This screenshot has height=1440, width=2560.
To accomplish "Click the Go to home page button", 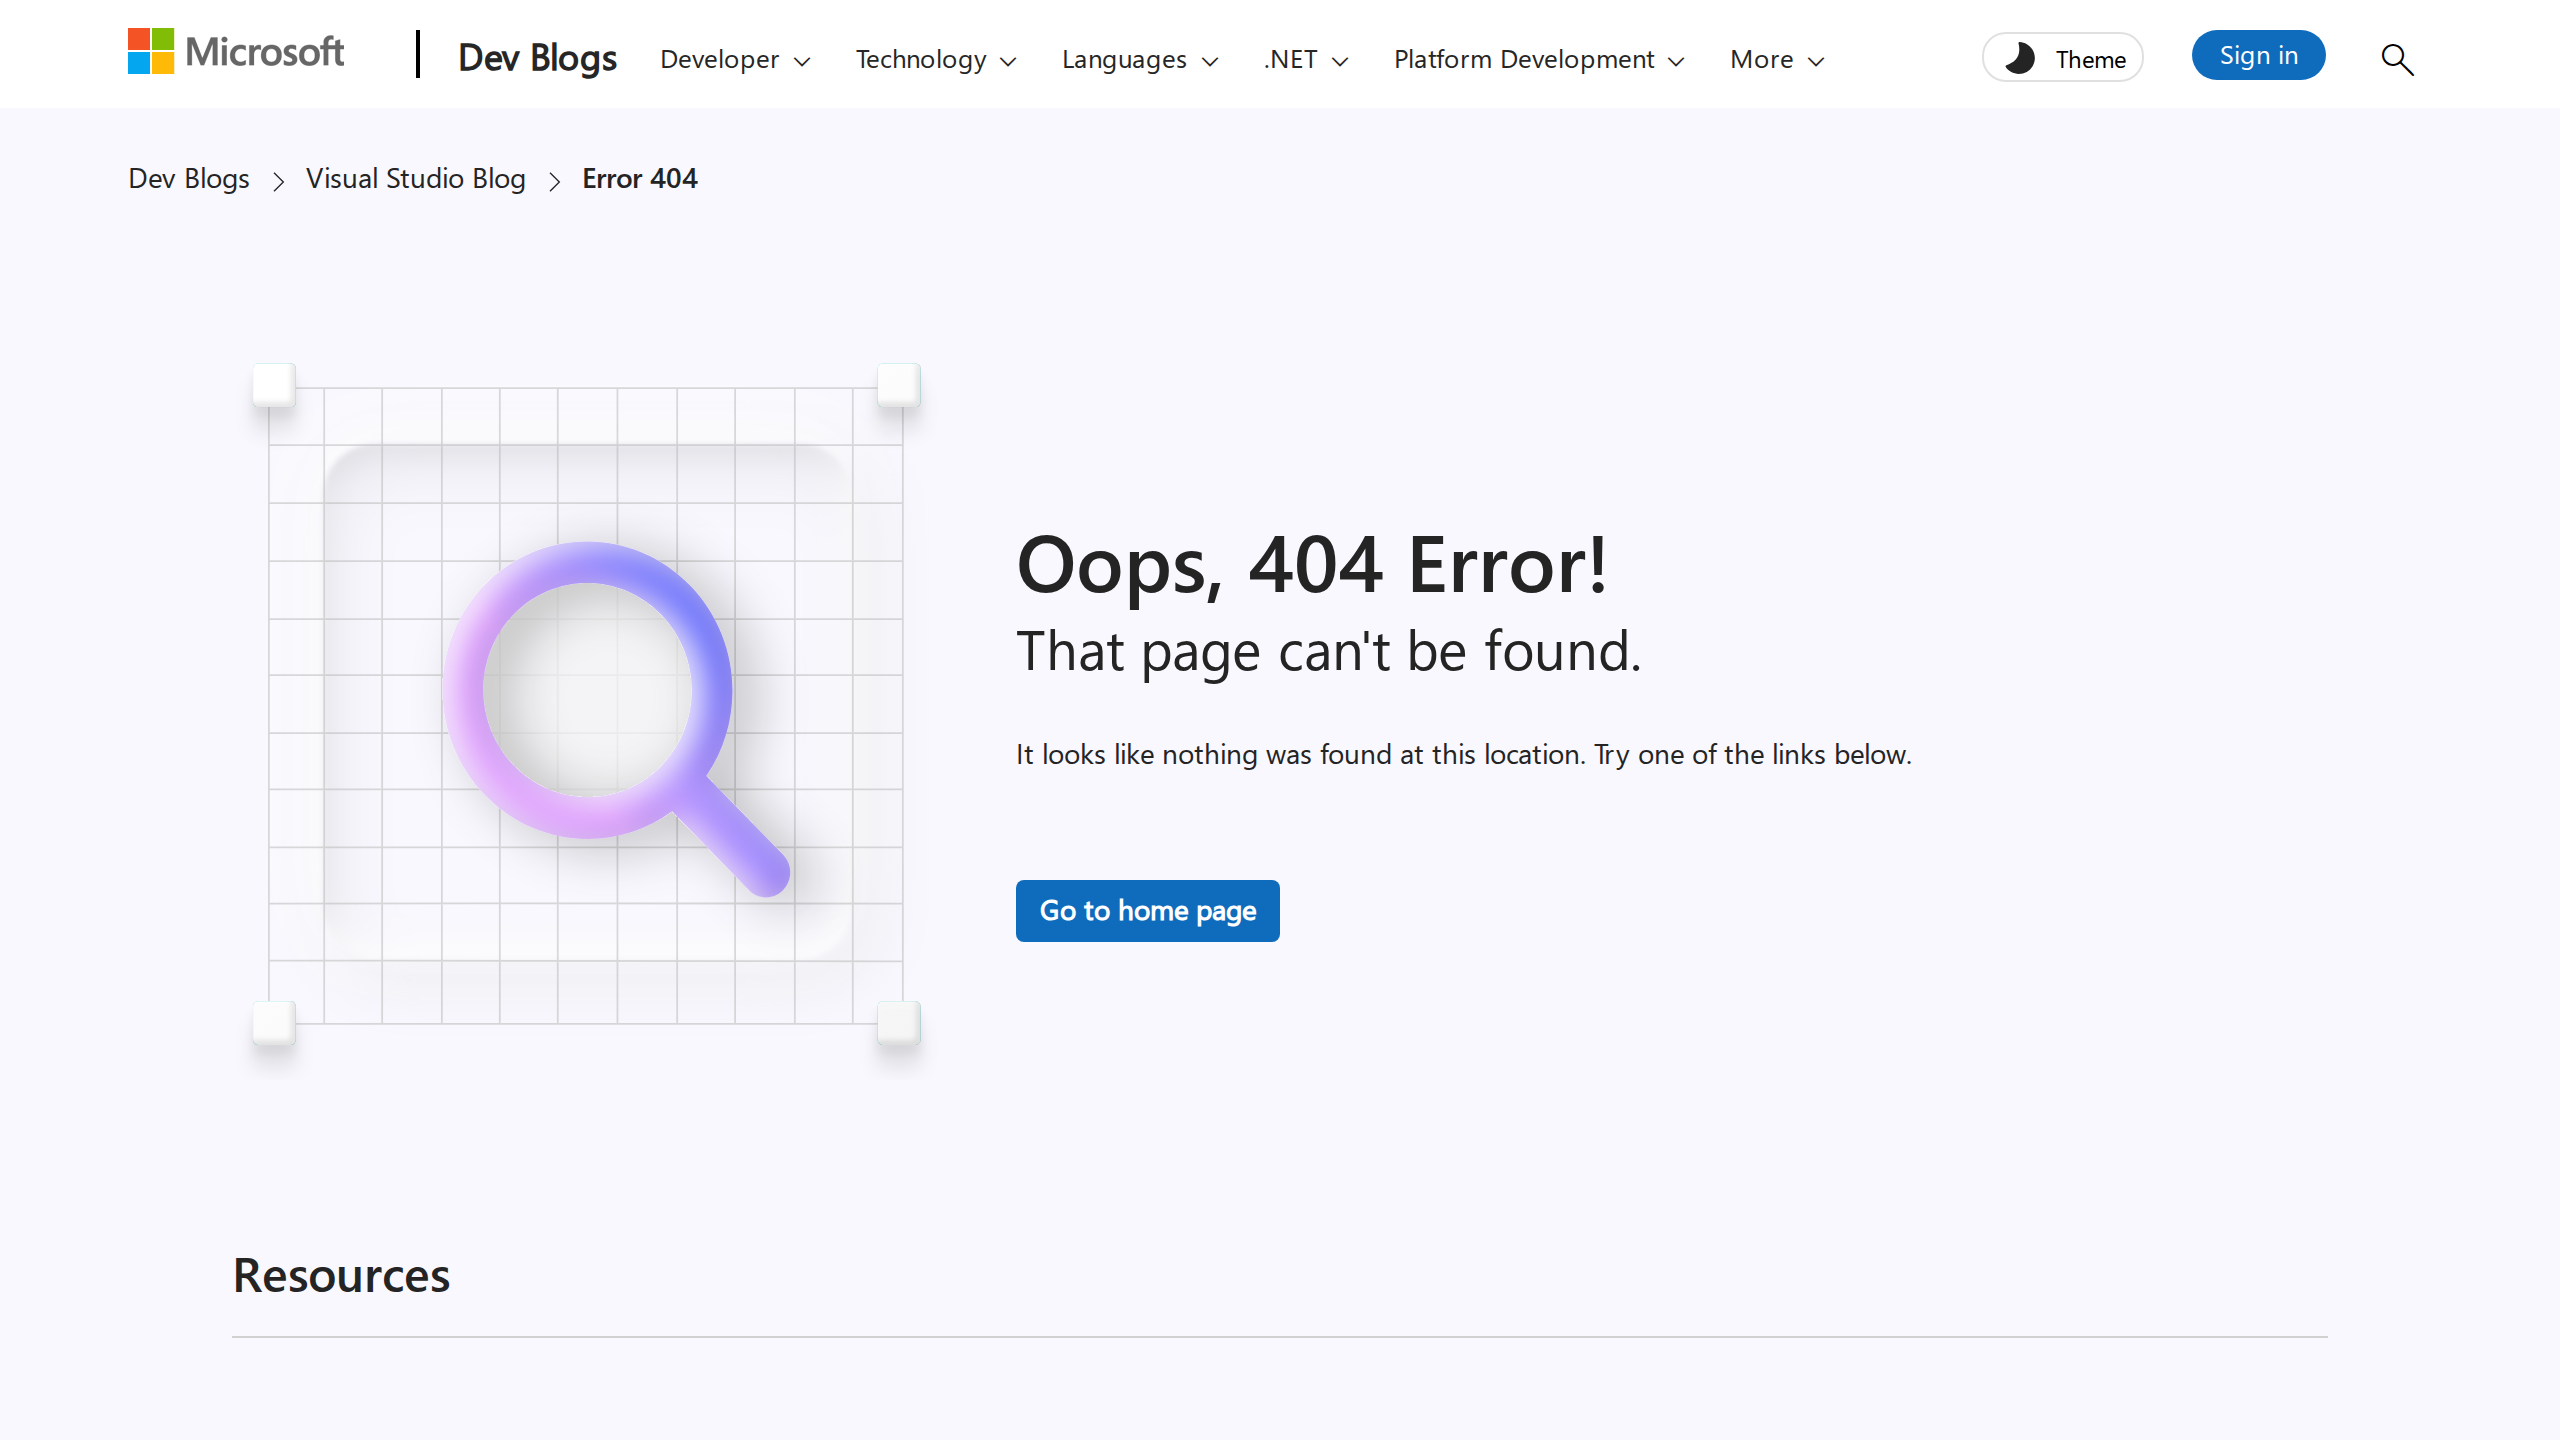I will 1147,911.
